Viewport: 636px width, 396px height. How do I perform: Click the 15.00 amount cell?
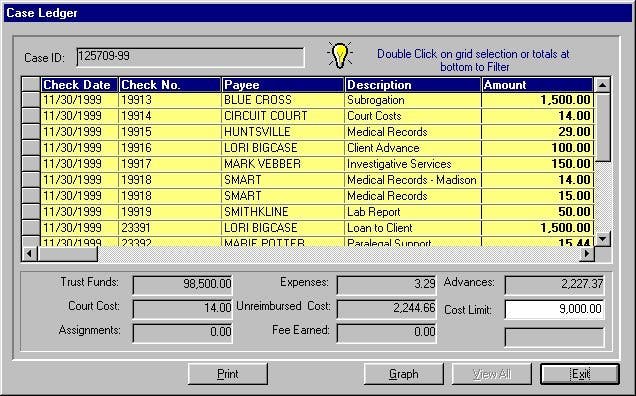[x=537, y=196]
